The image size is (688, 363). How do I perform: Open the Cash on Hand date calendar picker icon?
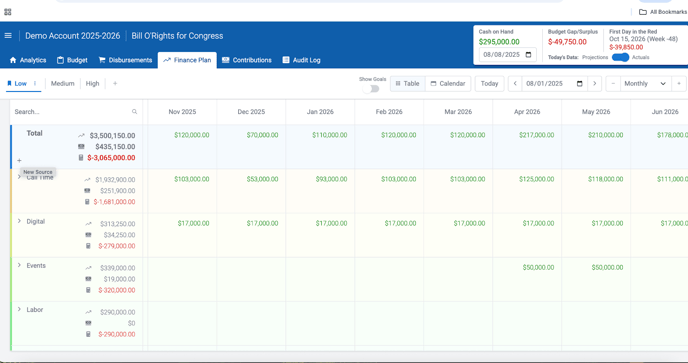528,55
